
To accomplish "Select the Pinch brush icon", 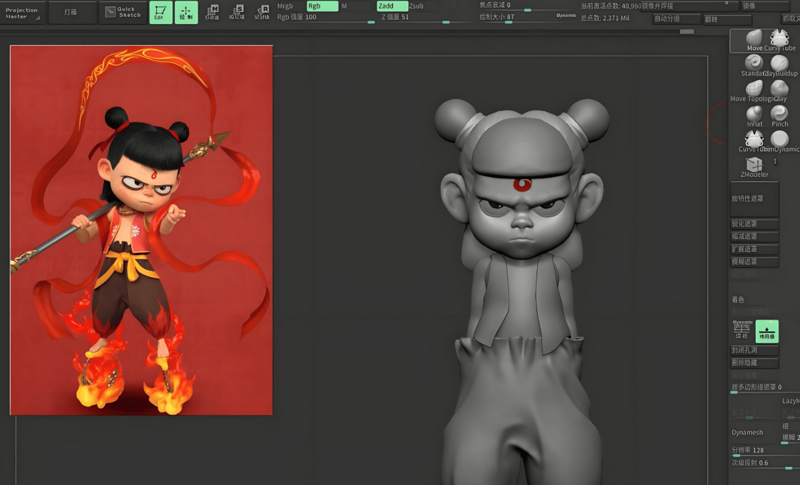I will 780,115.
